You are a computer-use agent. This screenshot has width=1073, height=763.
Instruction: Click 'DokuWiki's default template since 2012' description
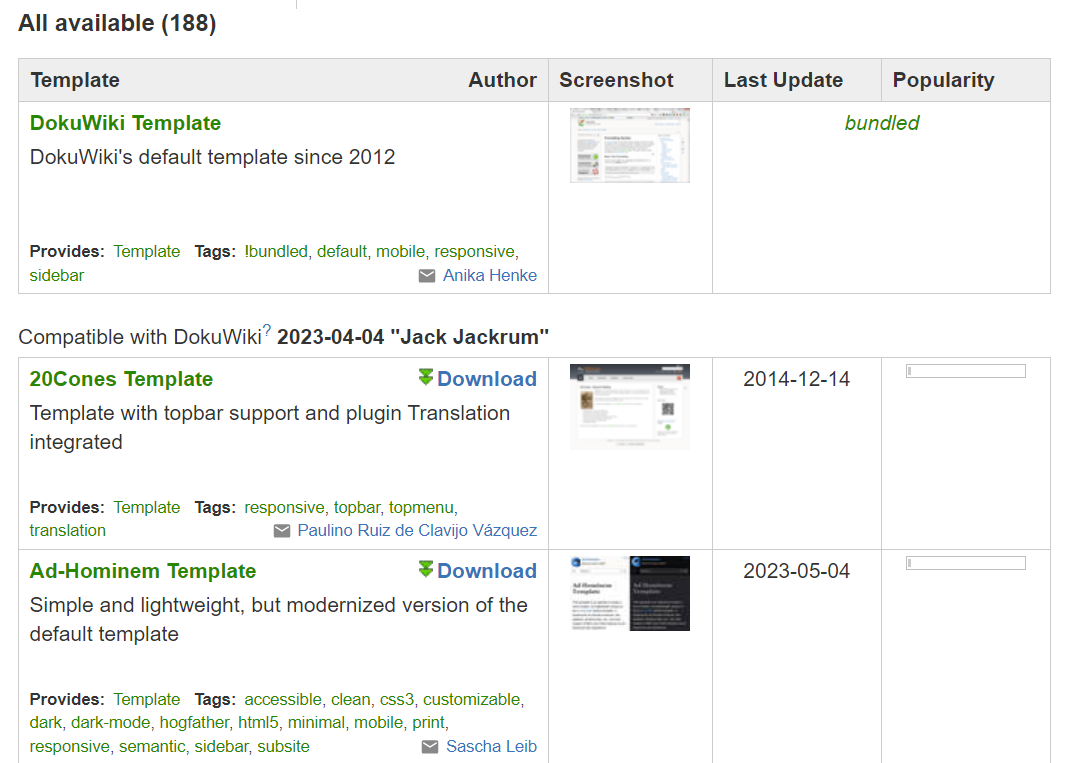[212, 157]
